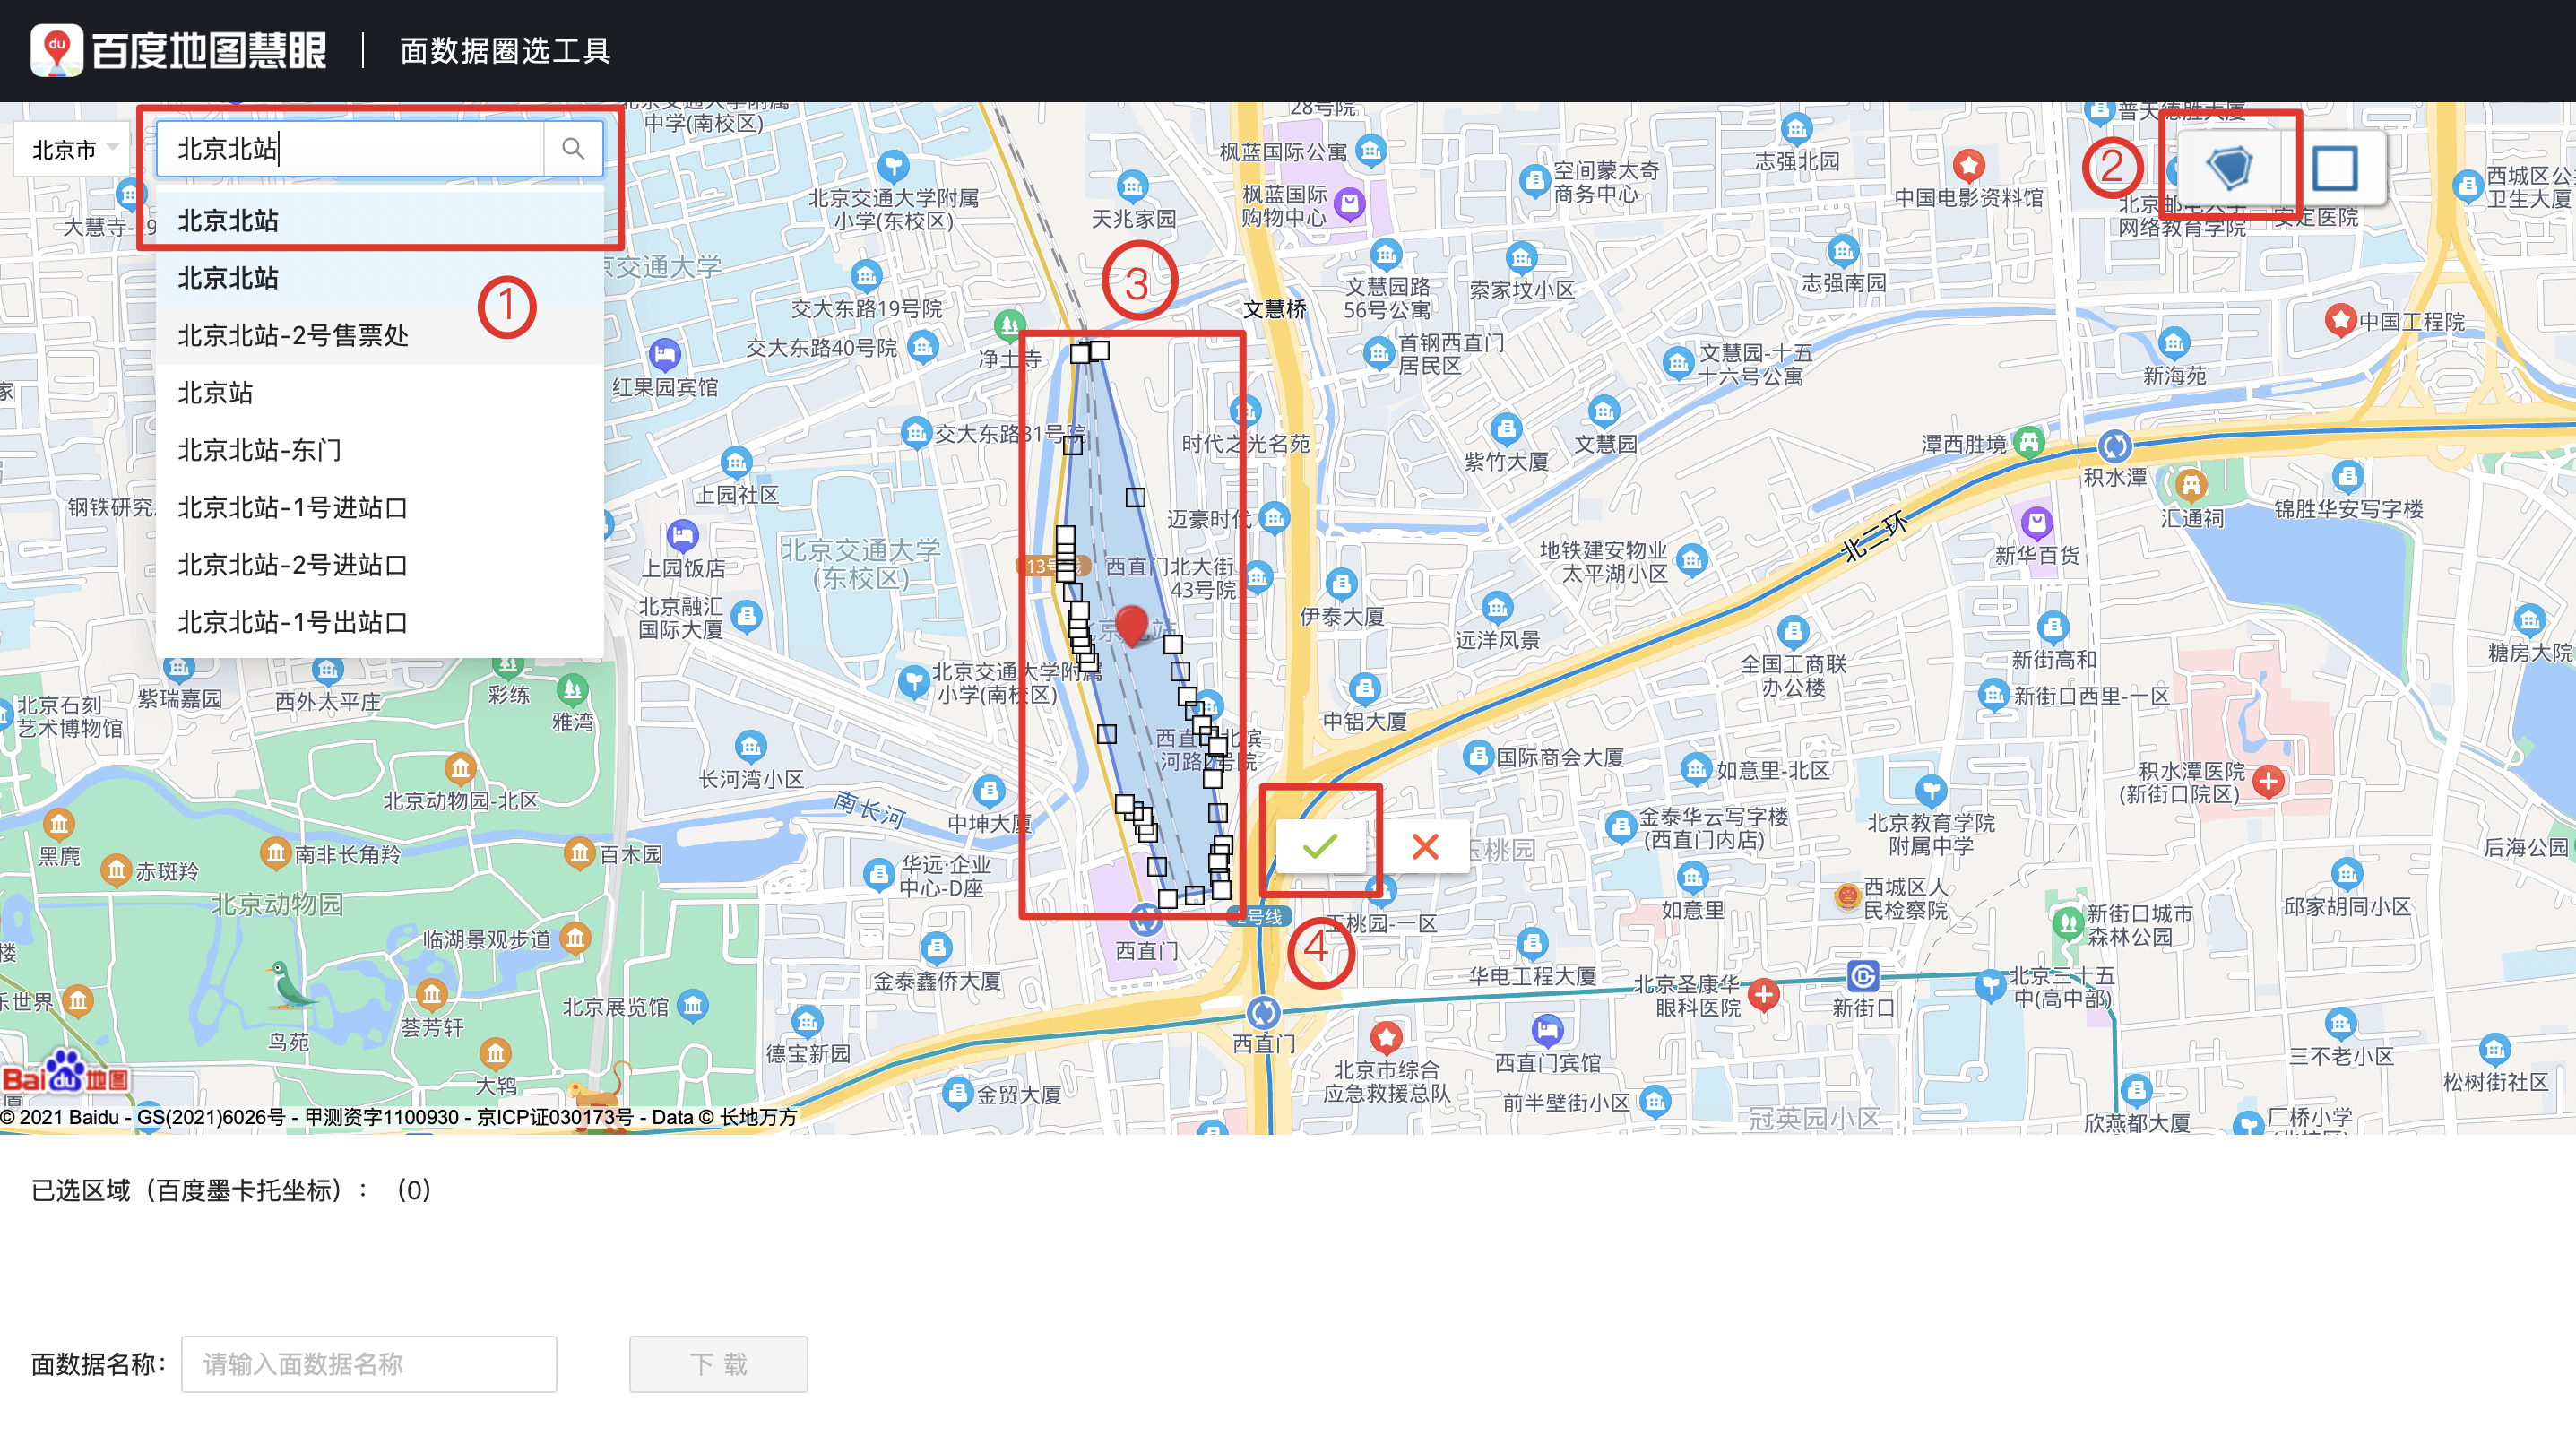Select the rectangle drawing tool
Screen dimensions: 2576x1445
2335,167
